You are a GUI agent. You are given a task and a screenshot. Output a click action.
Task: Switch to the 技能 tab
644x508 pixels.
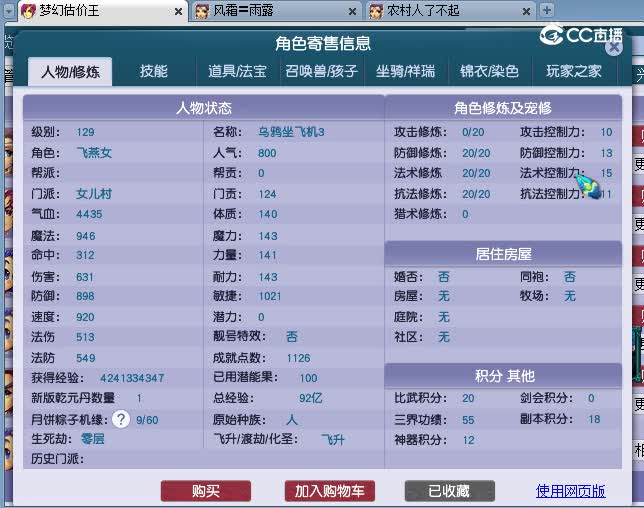coord(154,71)
